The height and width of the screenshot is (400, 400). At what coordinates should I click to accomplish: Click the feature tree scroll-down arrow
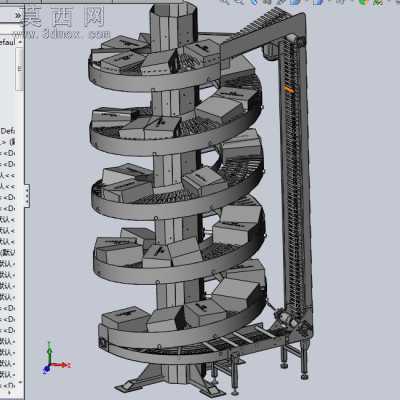pos(20,382)
